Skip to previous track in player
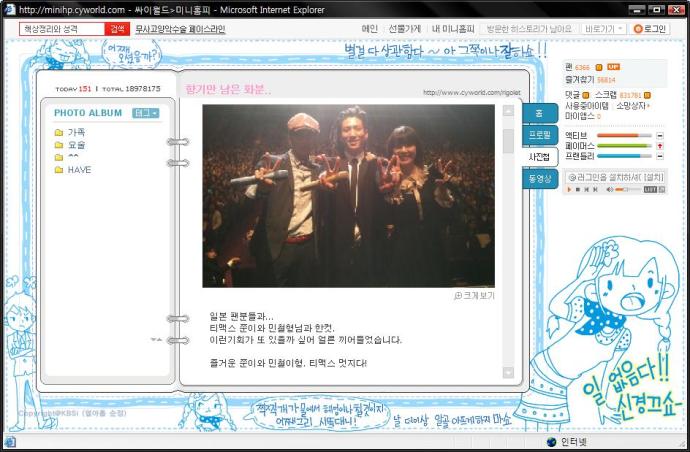Screen dimensions: 690x452 [x=587, y=189]
